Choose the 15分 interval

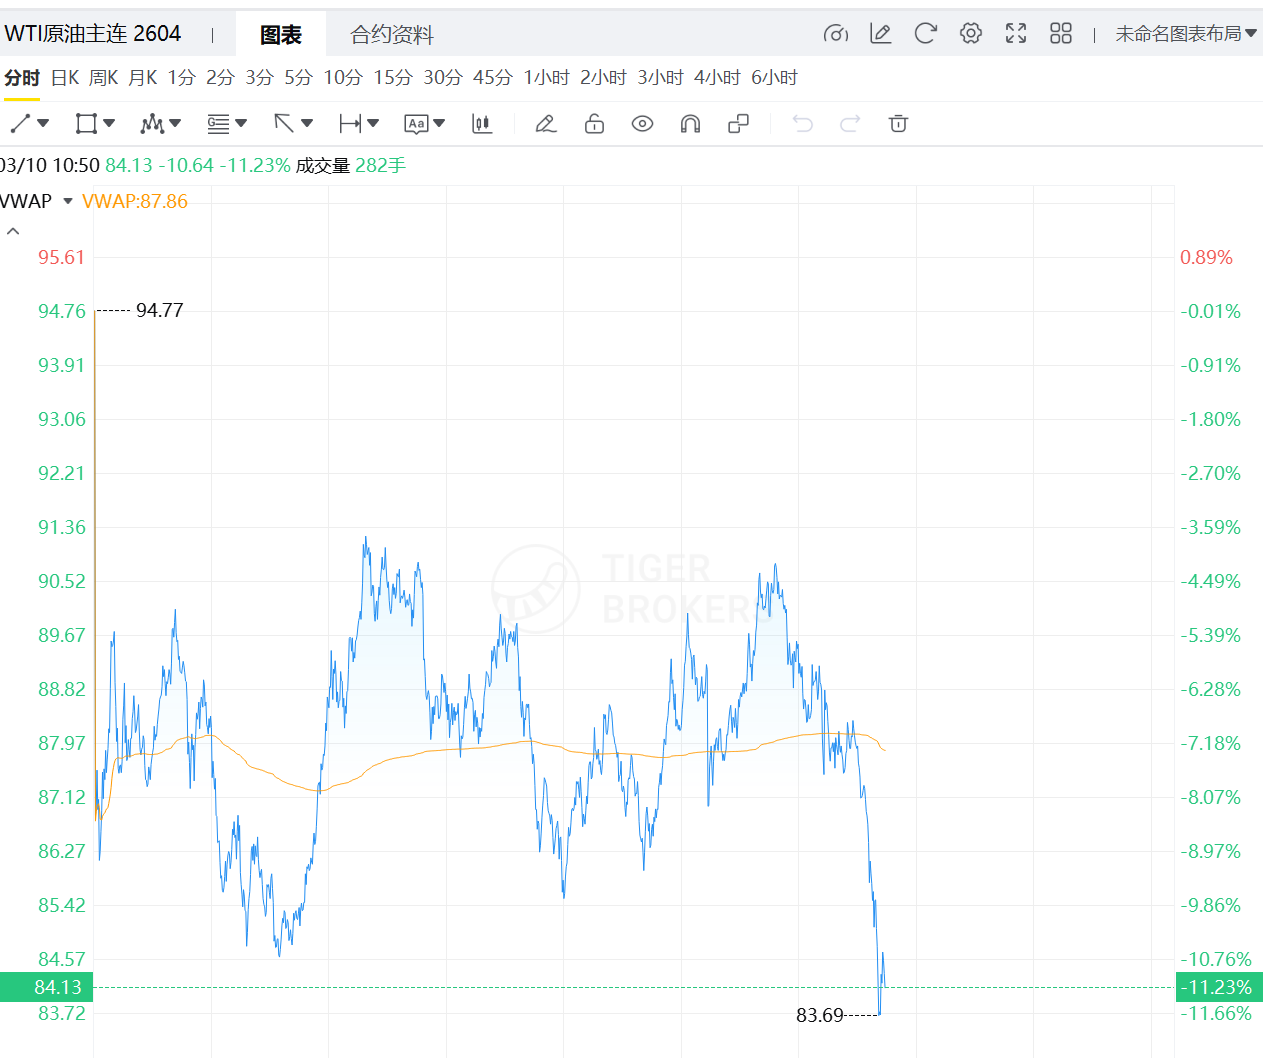pyautogui.click(x=393, y=78)
